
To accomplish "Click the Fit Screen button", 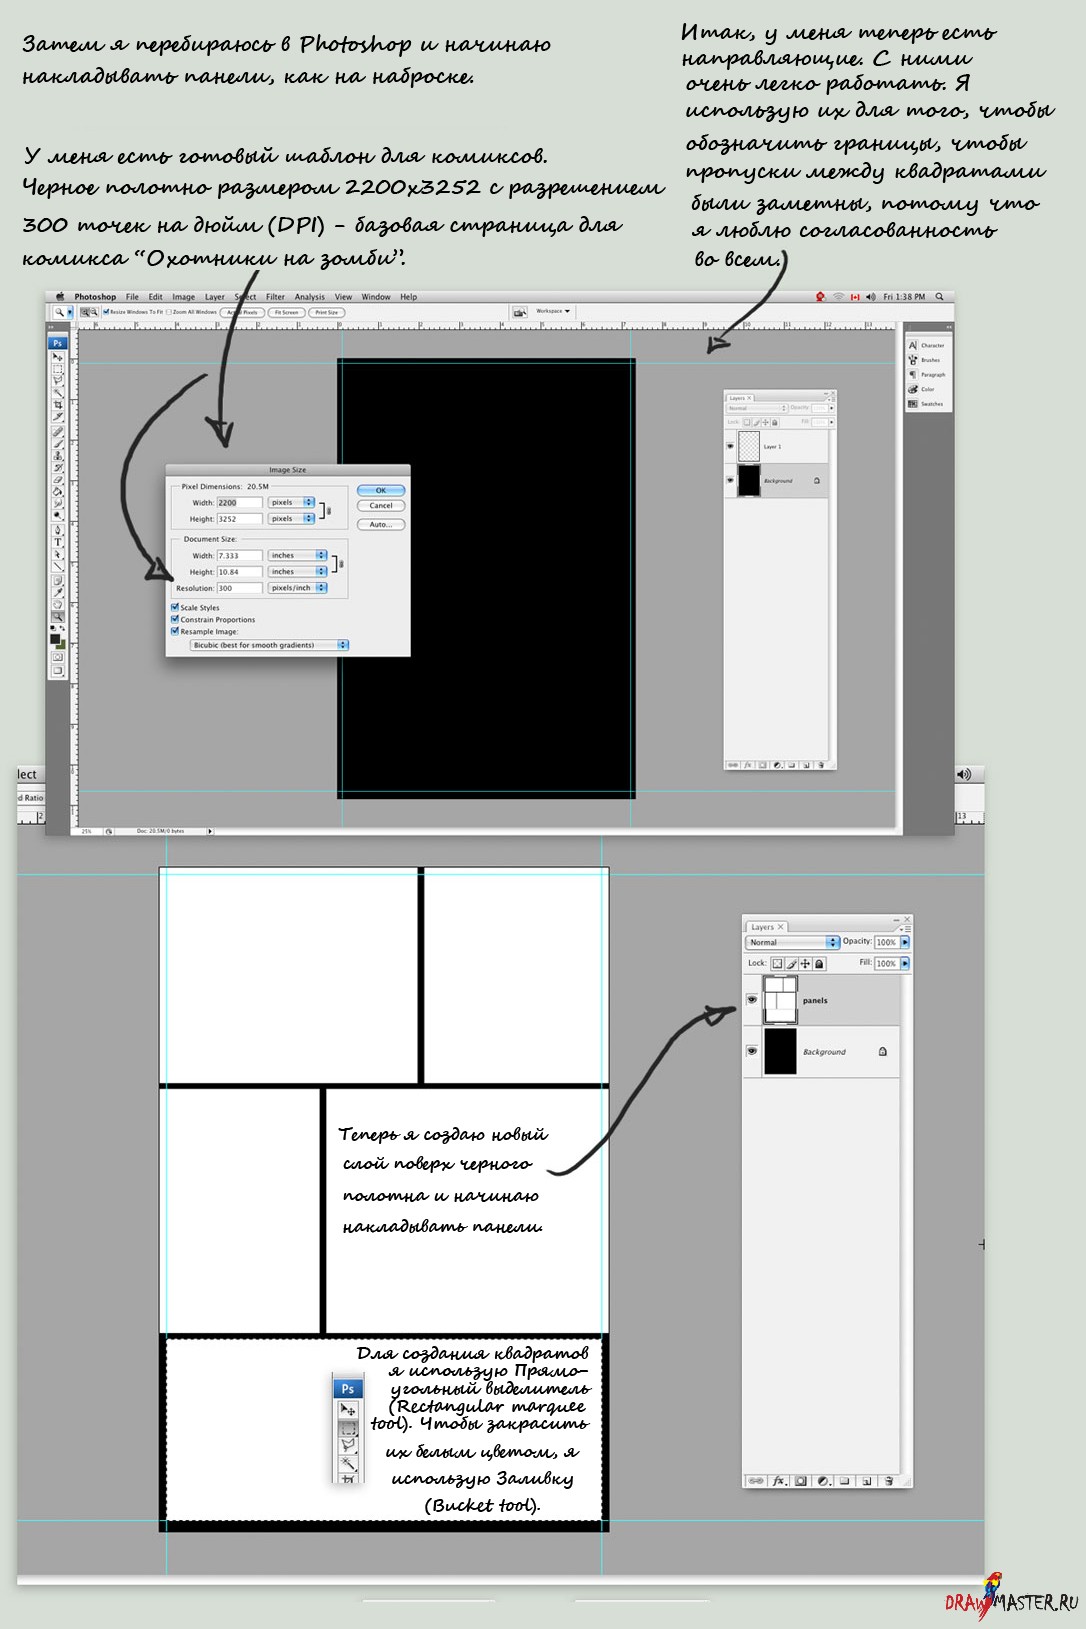I will point(286,312).
